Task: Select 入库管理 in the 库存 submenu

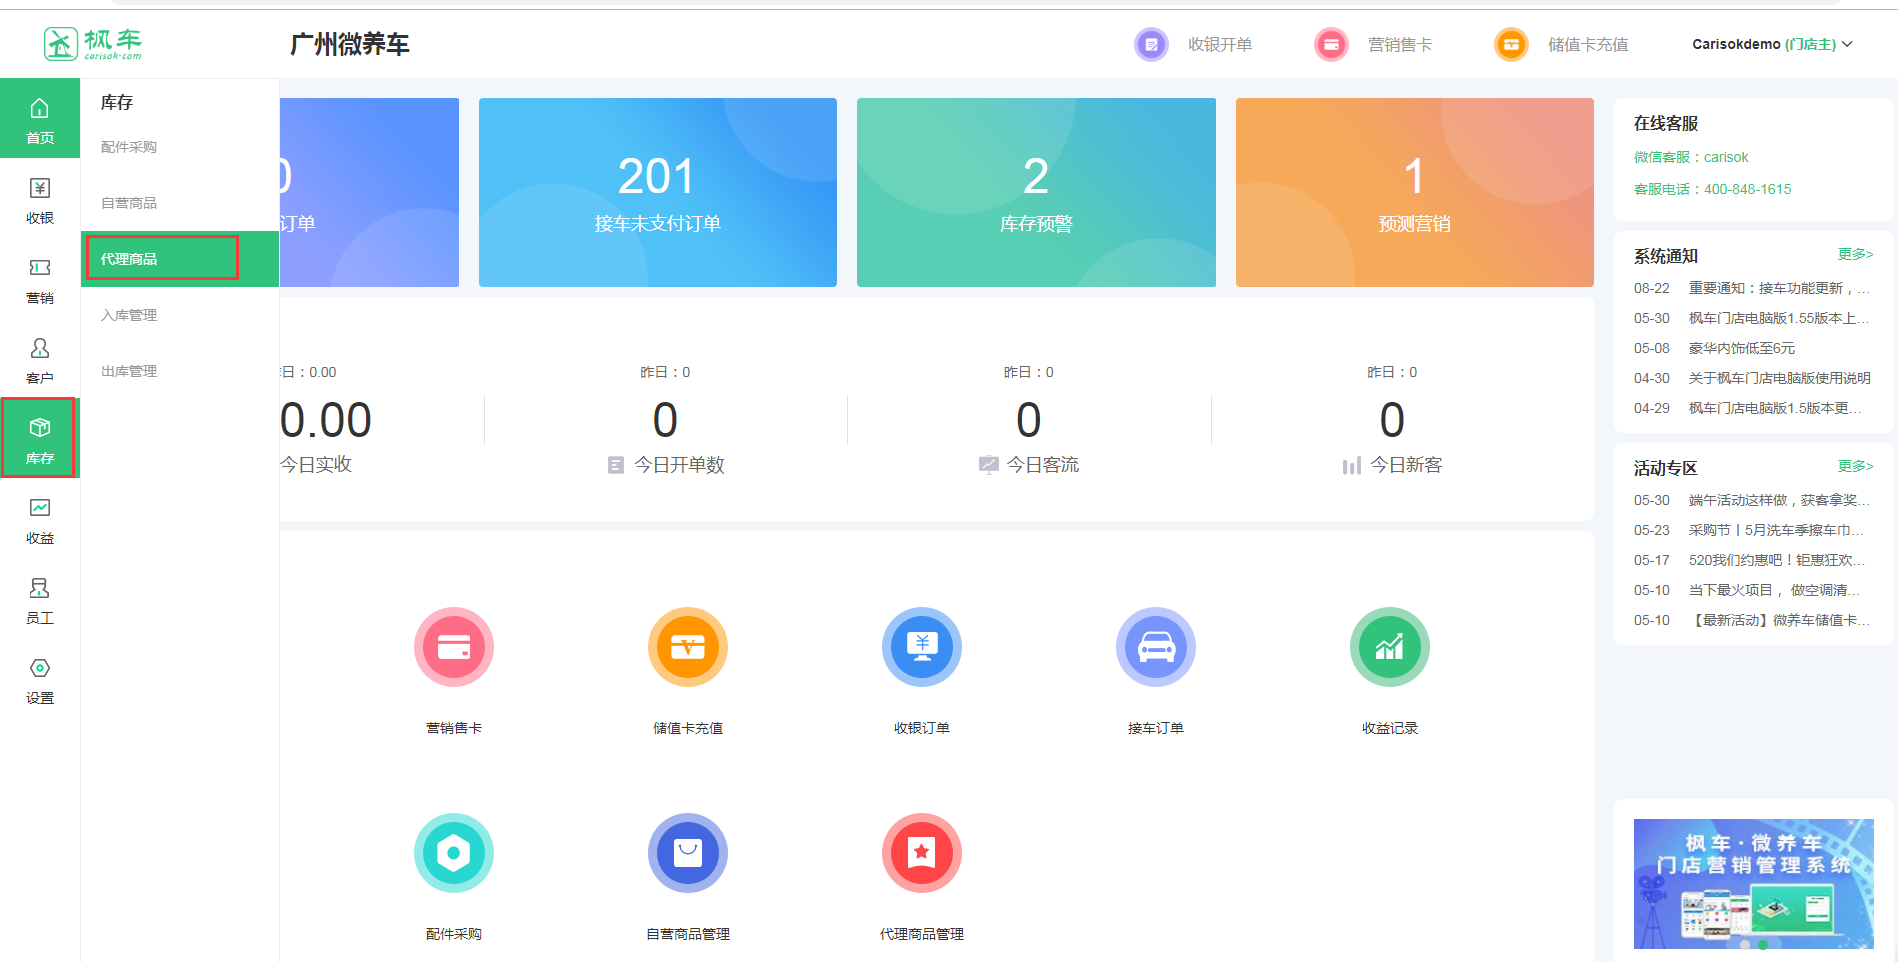Action: click(x=129, y=315)
